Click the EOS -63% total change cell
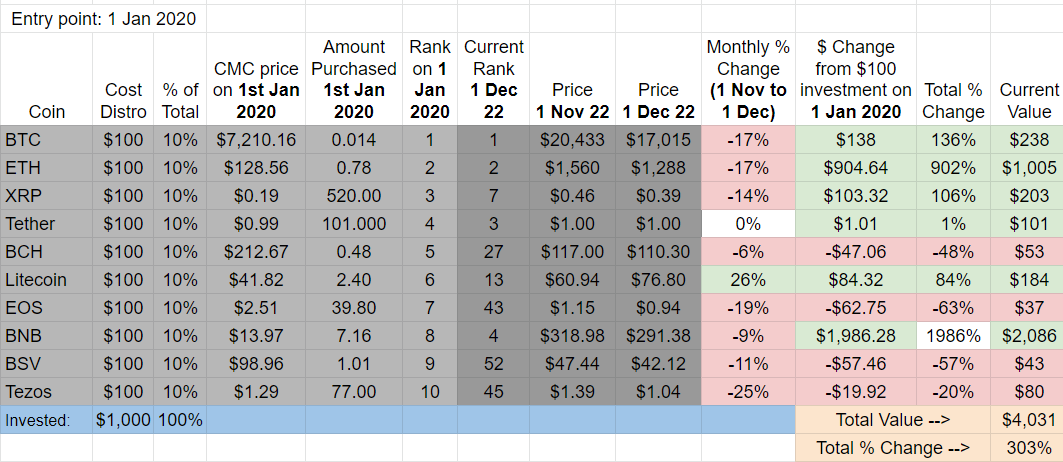This screenshot has width=1063, height=462. (953, 307)
